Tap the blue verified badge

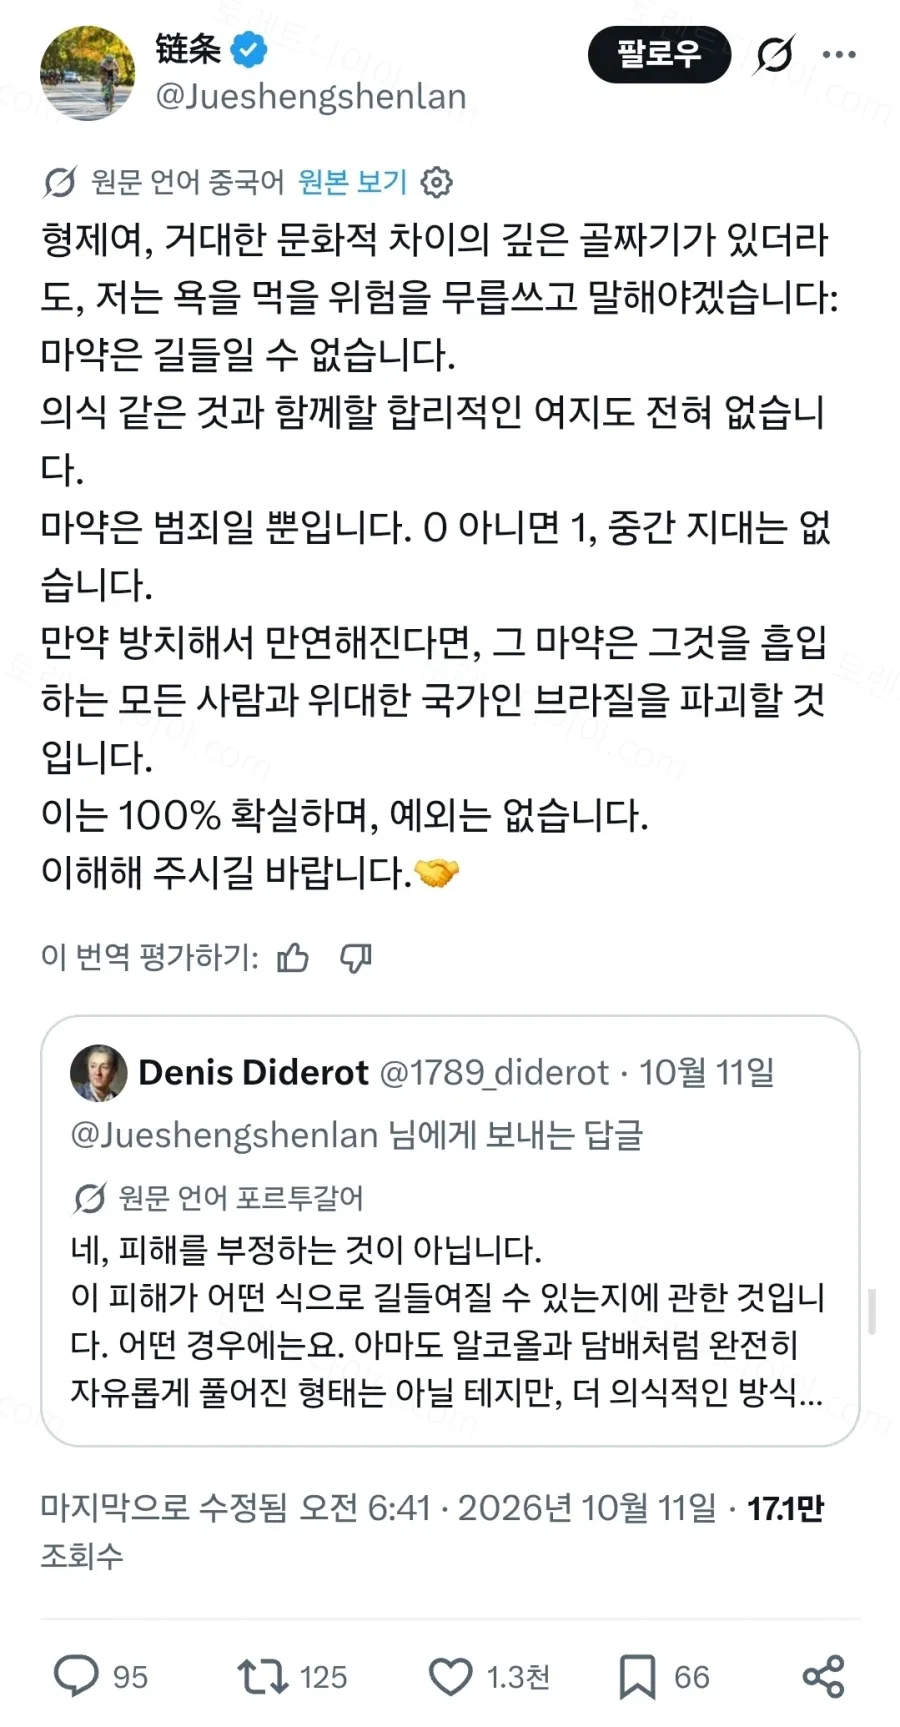[249, 49]
